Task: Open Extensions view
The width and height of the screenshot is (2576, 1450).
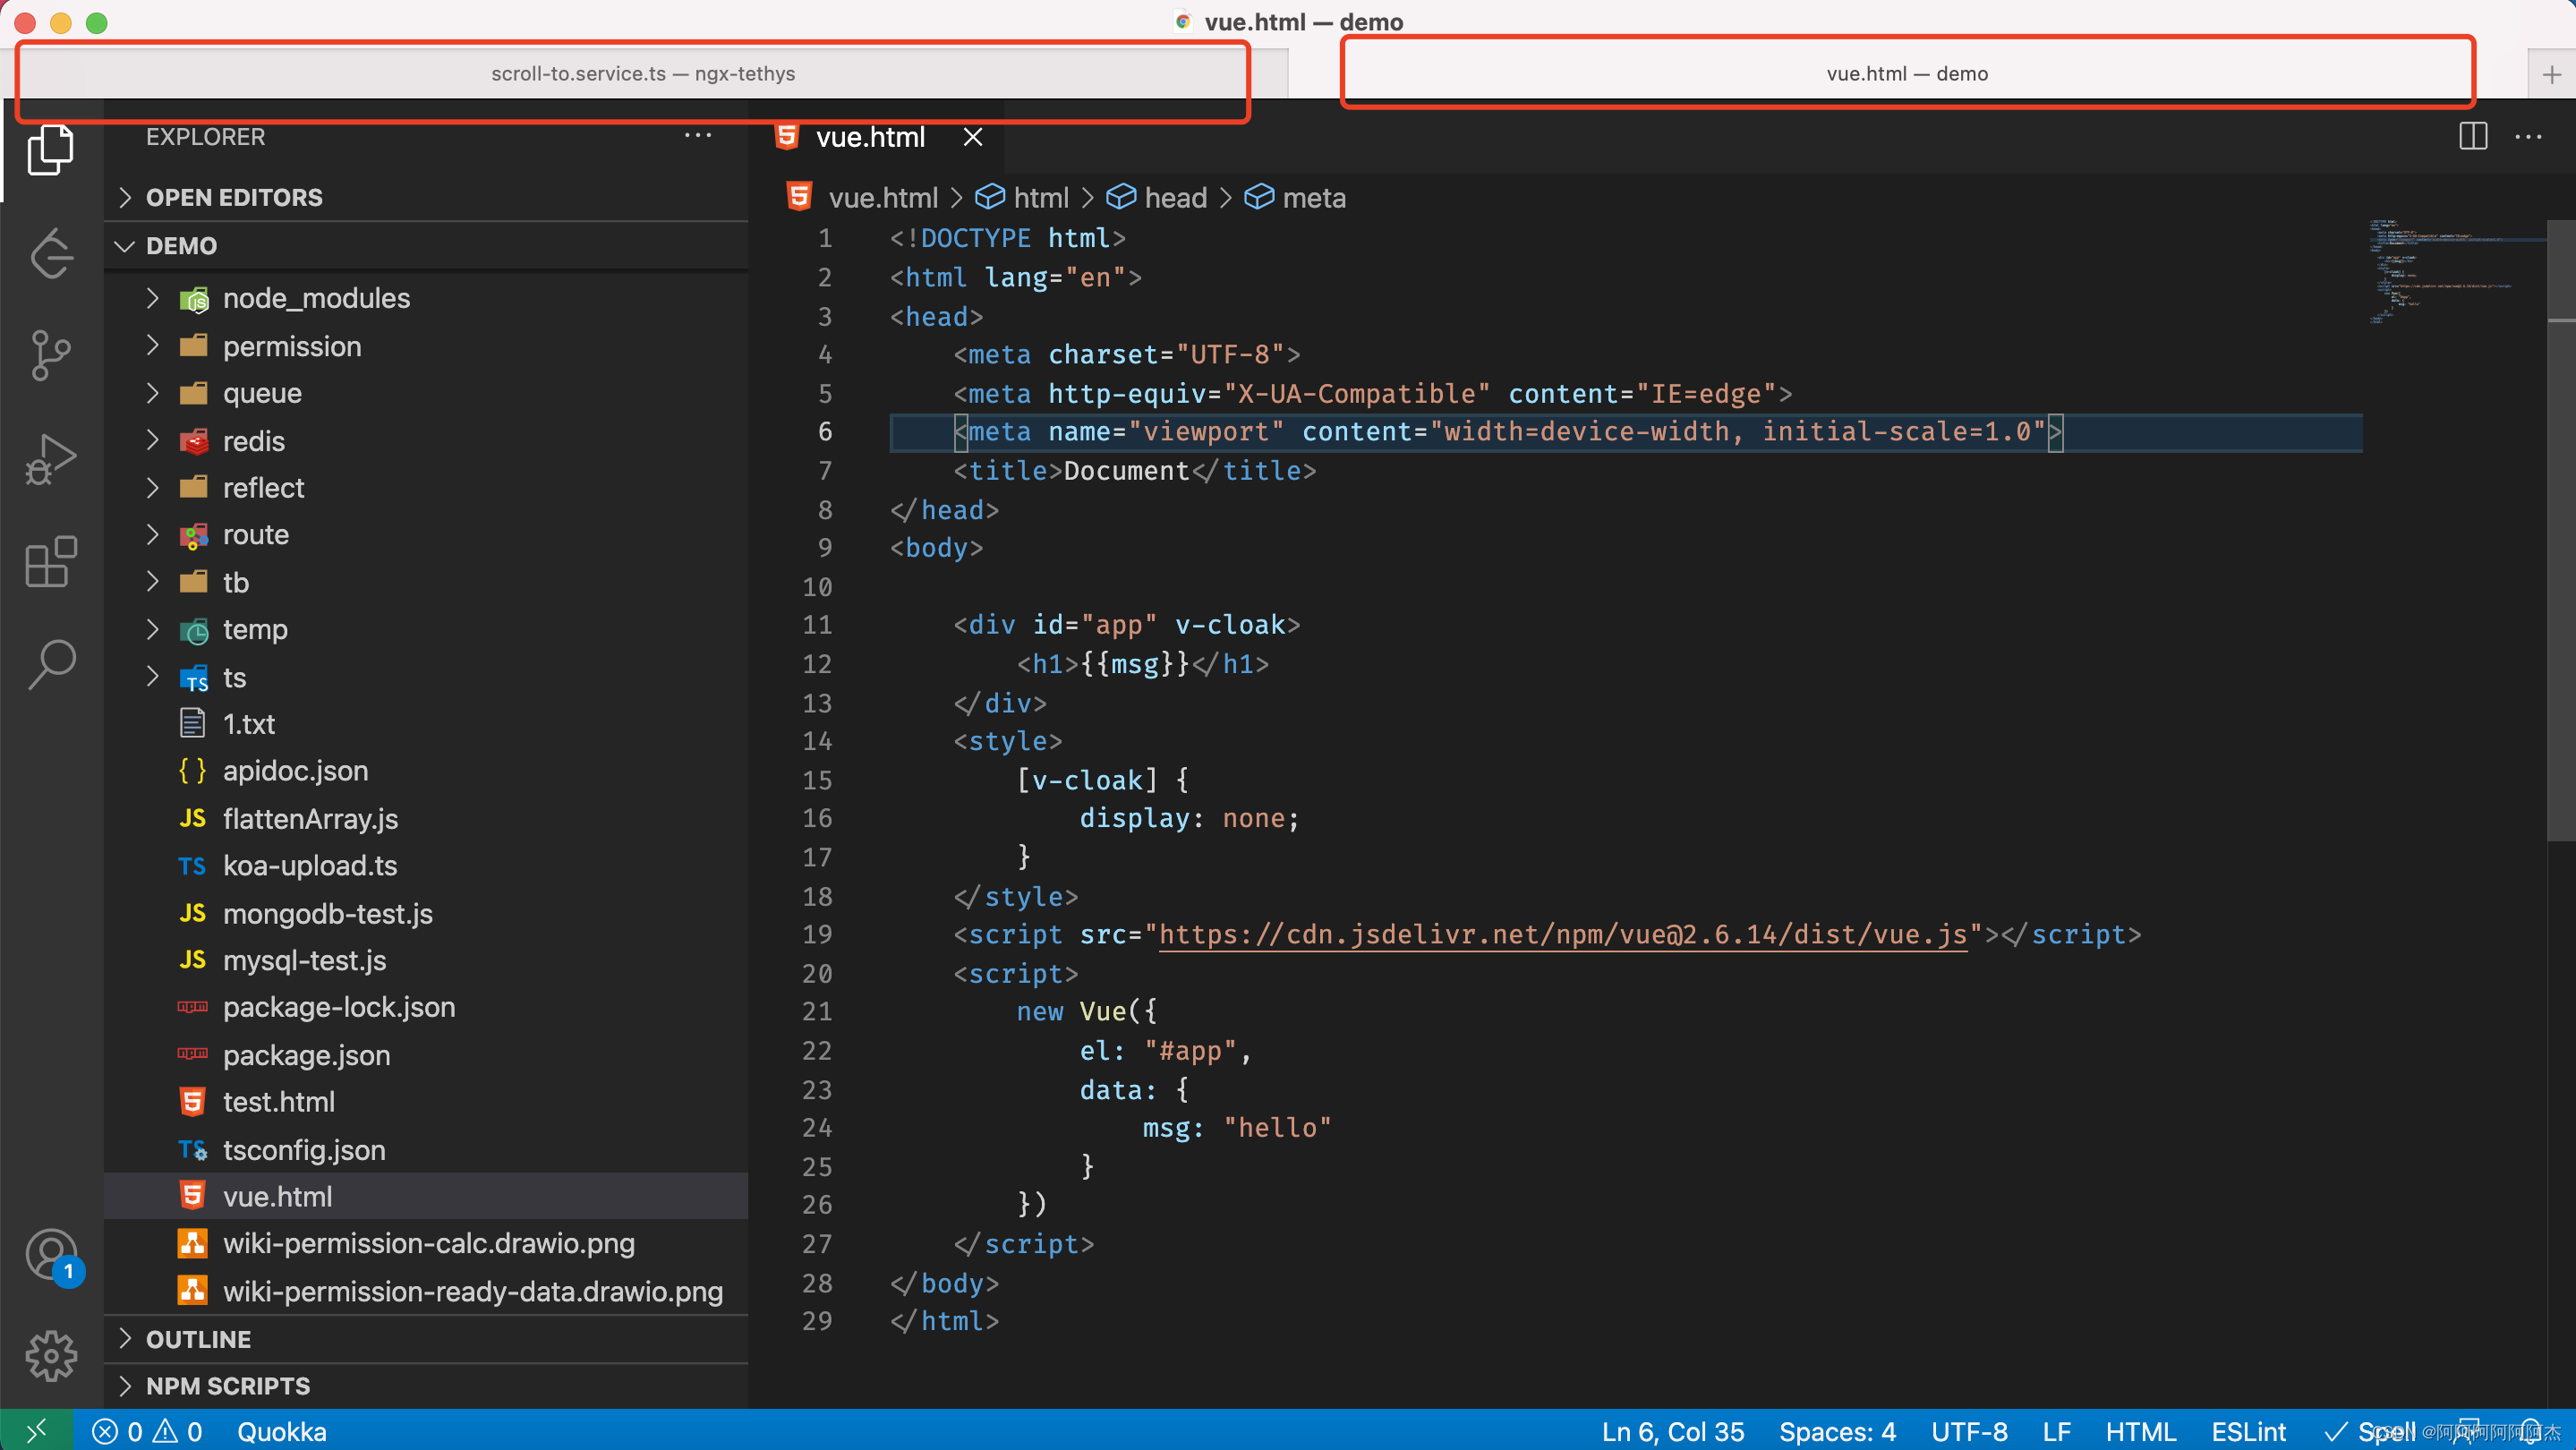Action: 51,561
